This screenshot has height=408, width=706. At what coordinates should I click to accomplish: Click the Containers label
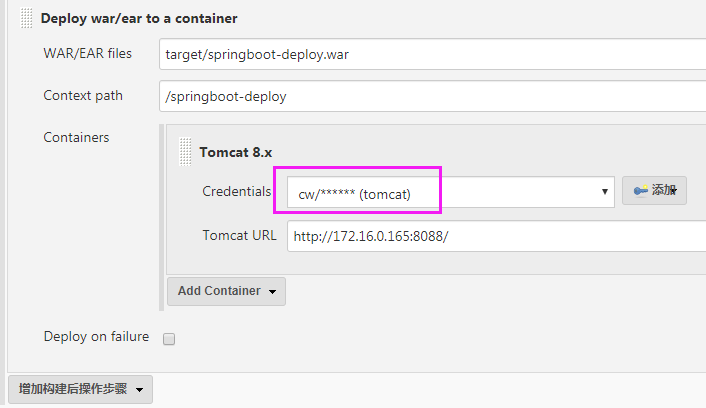pos(76,137)
